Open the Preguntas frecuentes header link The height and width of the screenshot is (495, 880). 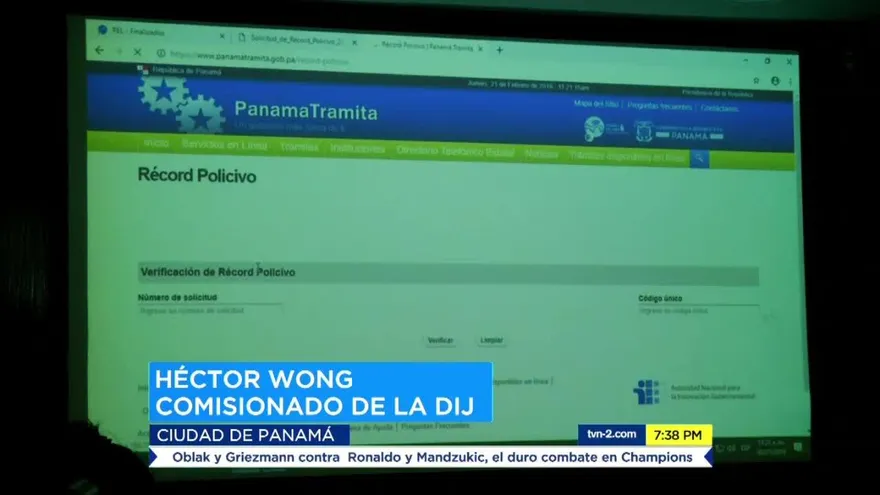coord(659,106)
